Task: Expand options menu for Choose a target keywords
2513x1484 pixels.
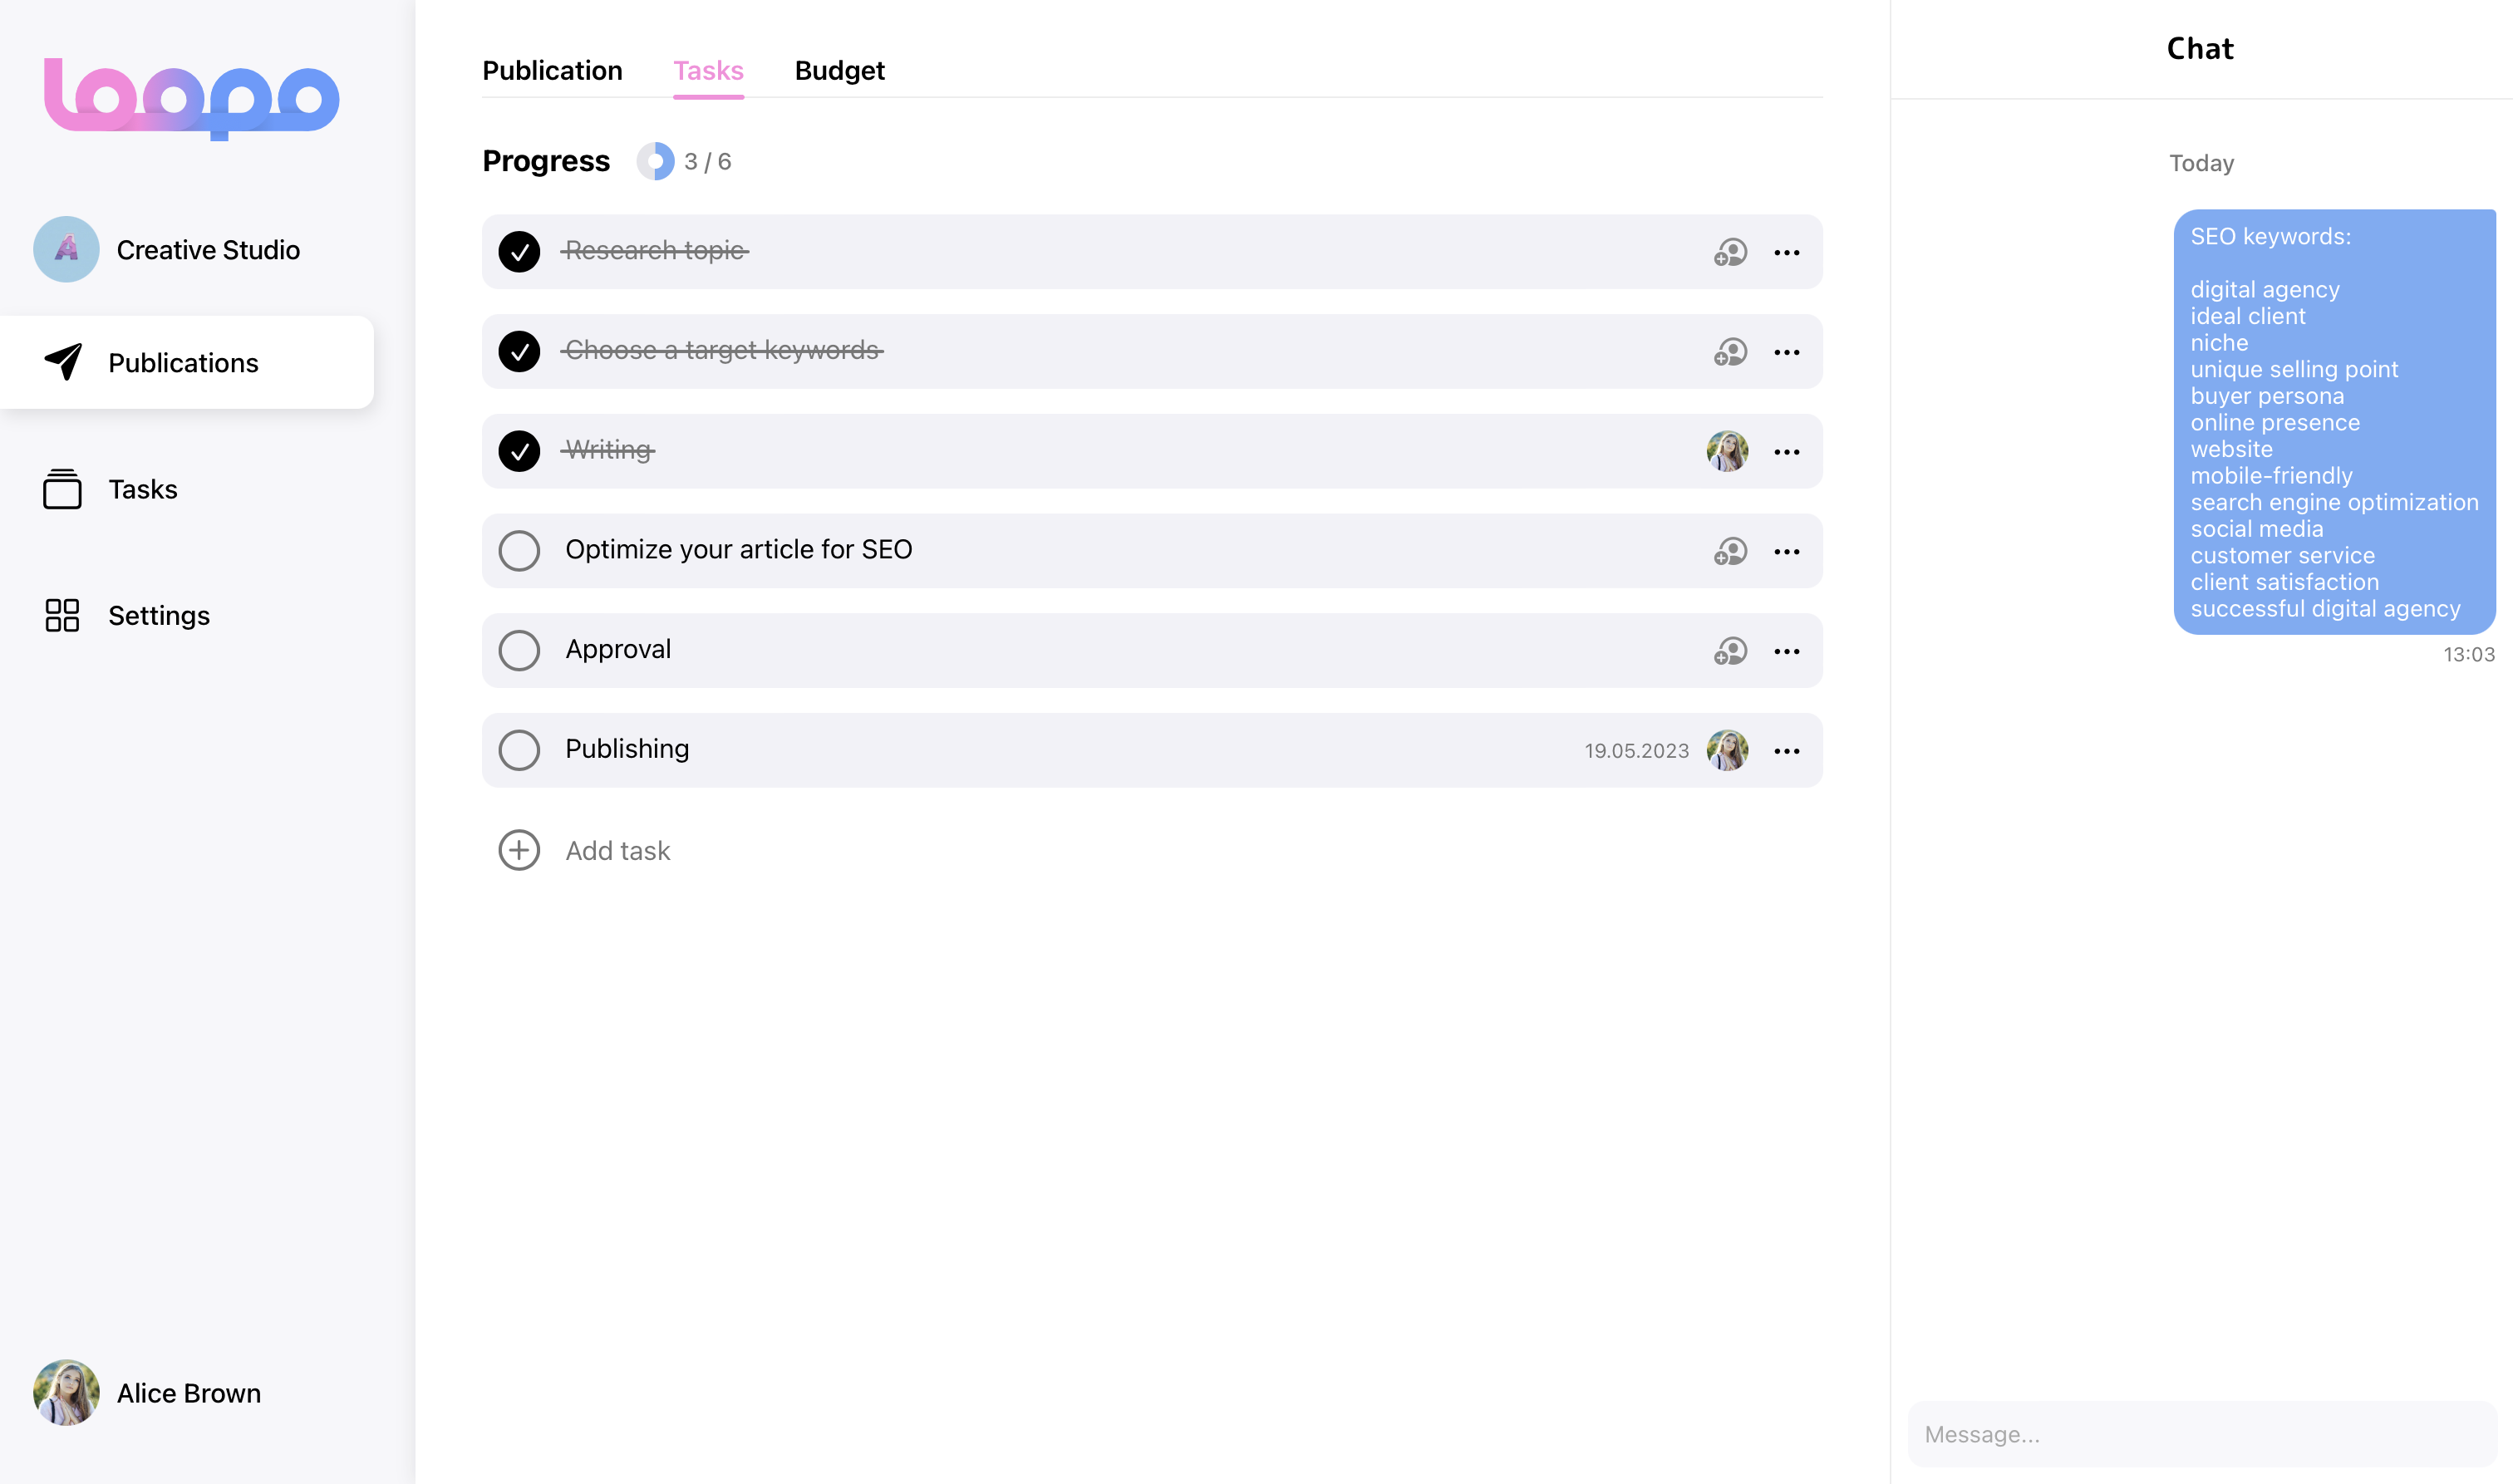Action: 1786,352
